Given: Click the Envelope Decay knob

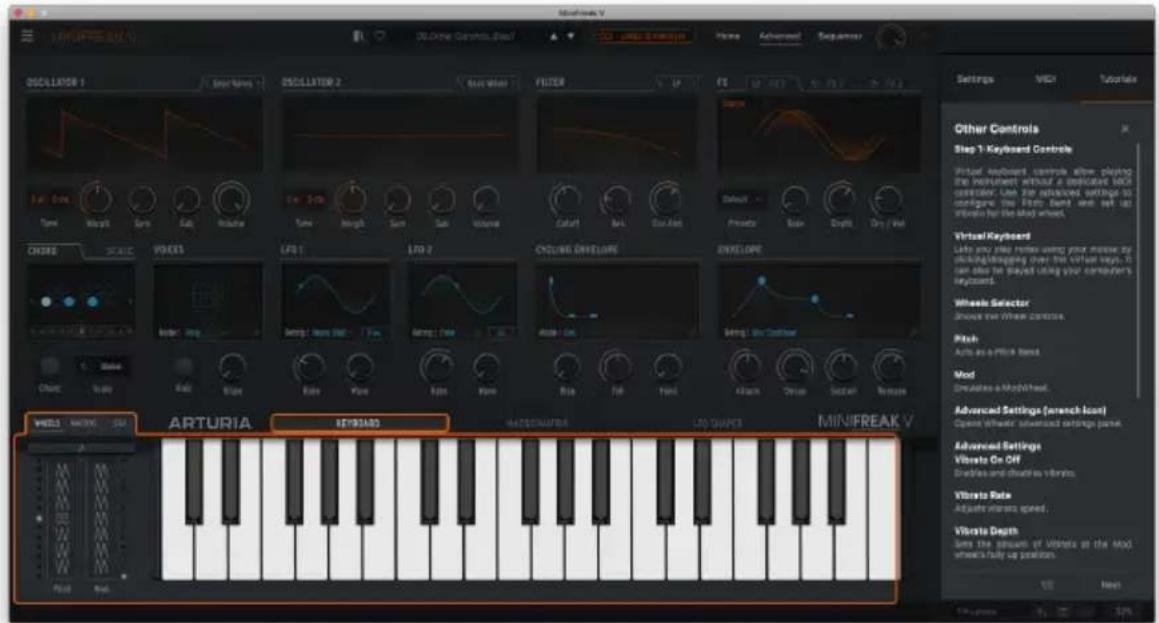Looking at the screenshot, I should click(x=795, y=367).
